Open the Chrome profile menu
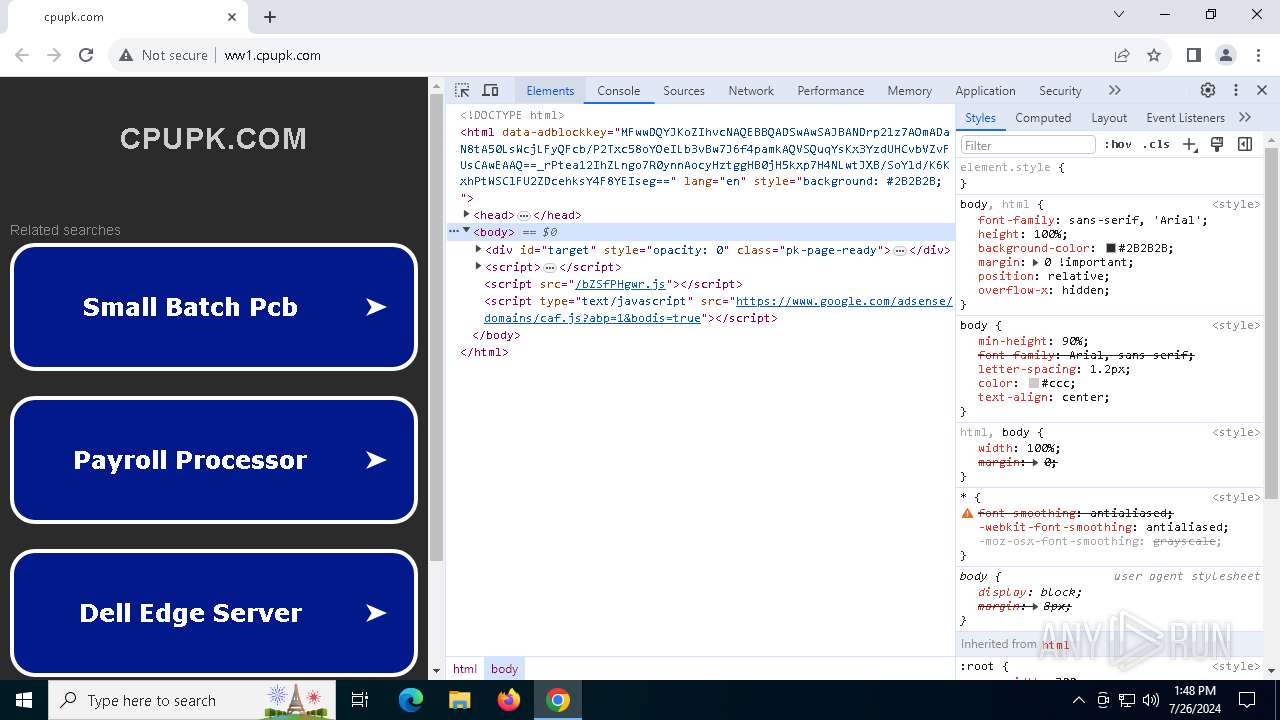The height and width of the screenshot is (720, 1280). (1226, 55)
